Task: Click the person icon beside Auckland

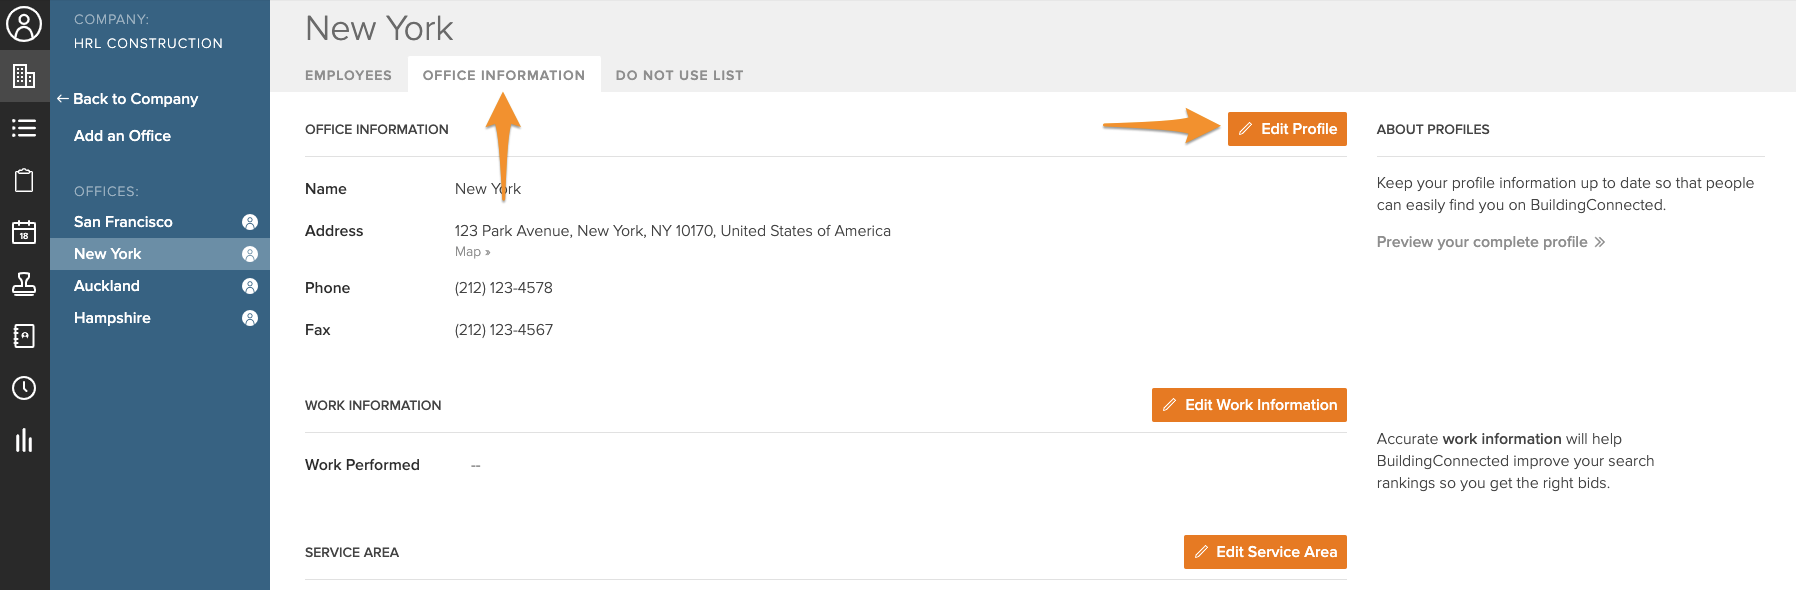Action: (x=250, y=286)
